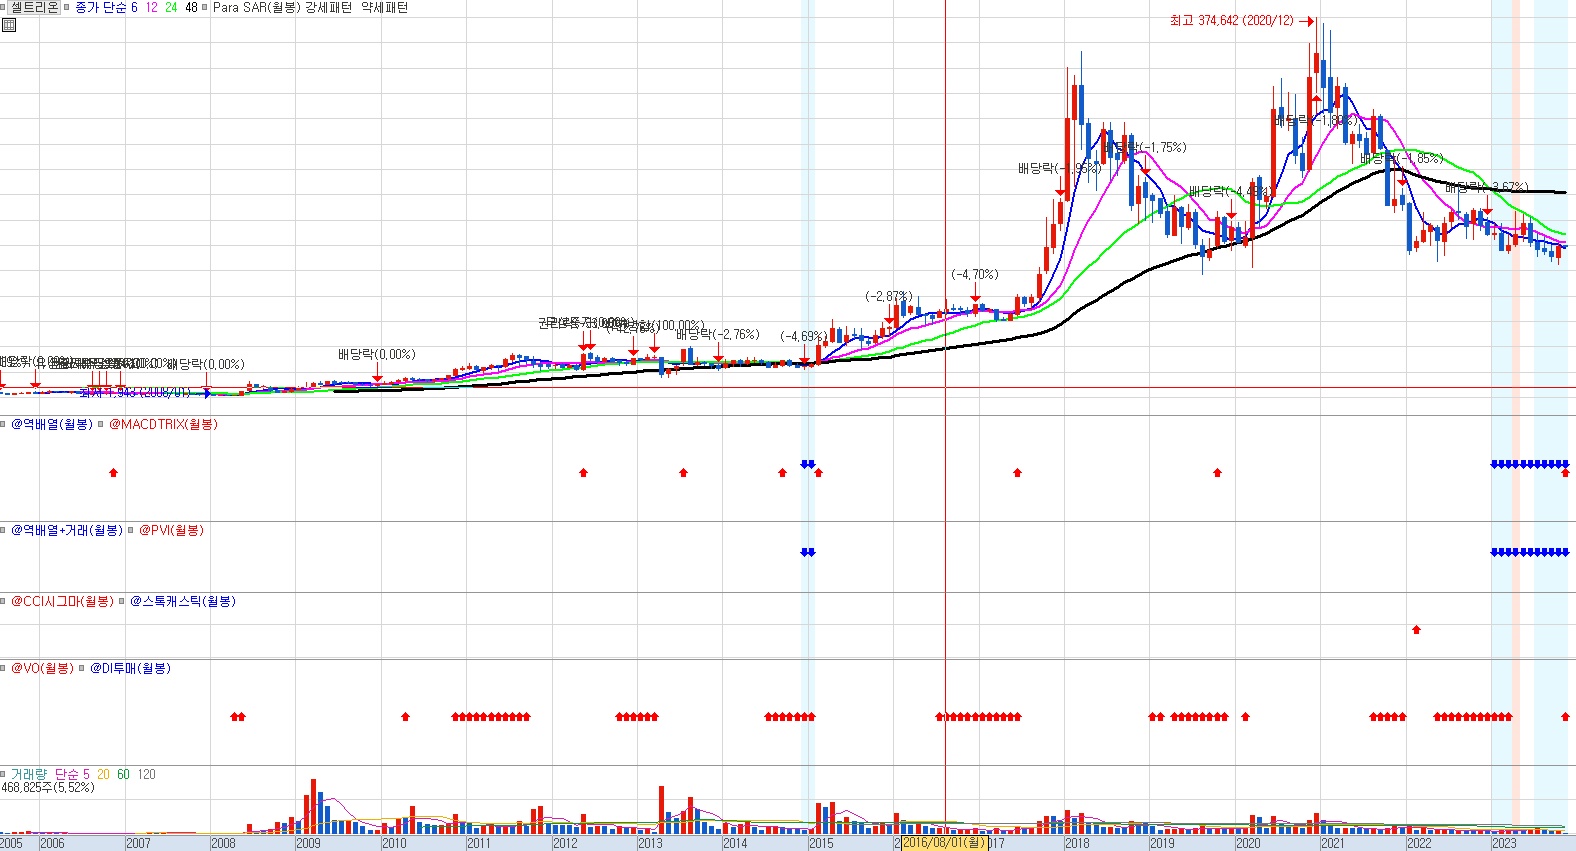Click square marker before Para SAR

[205, 7]
